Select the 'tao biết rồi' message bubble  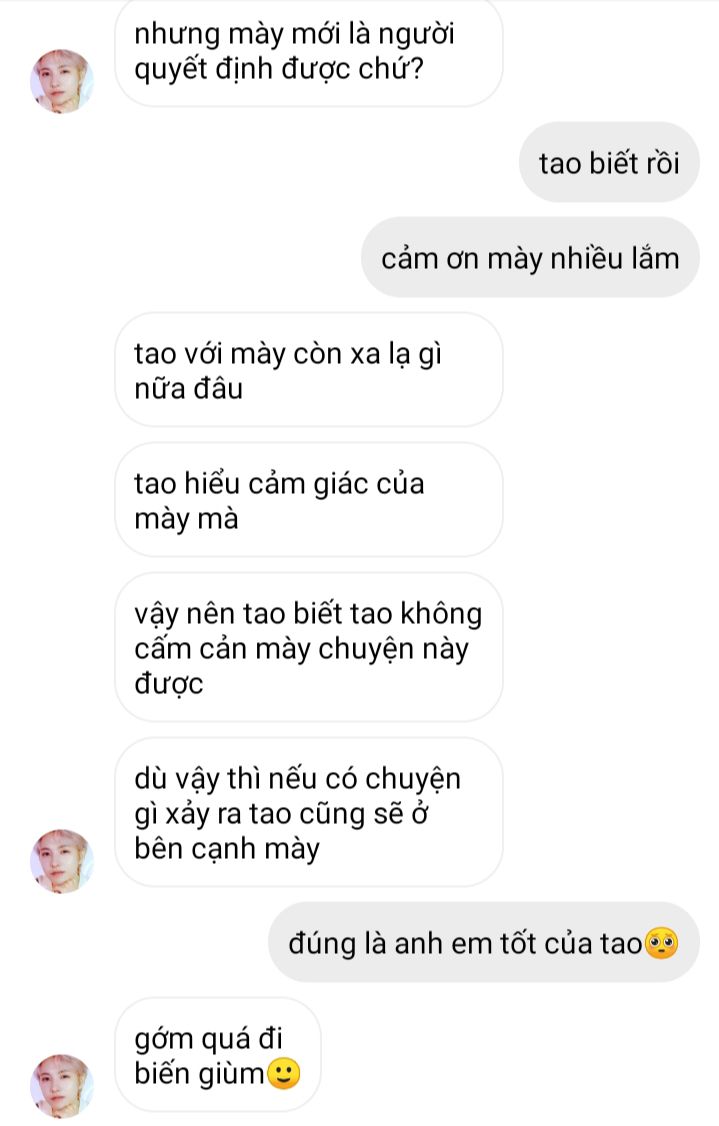tap(609, 162)
